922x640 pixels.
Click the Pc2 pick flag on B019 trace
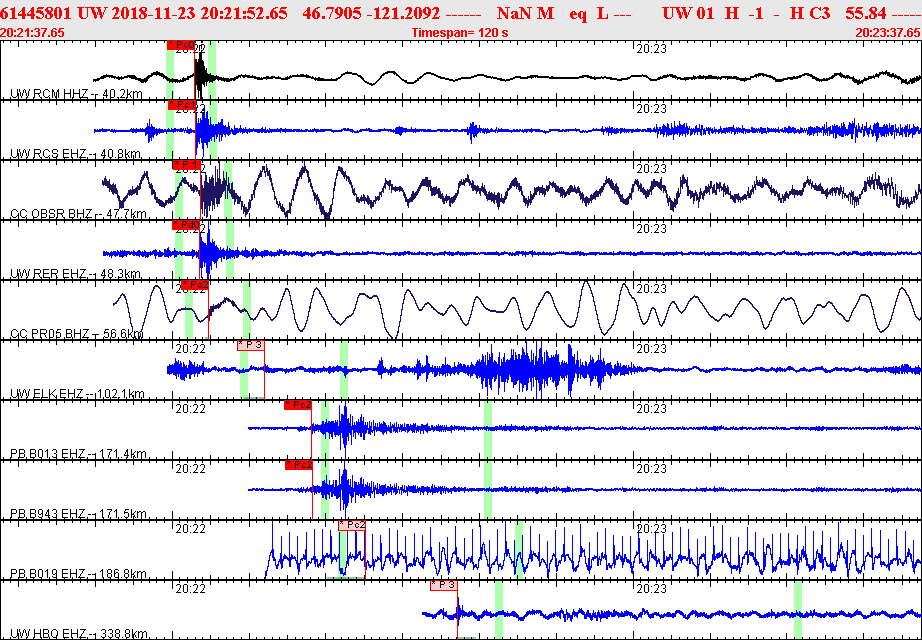(351, 525)
